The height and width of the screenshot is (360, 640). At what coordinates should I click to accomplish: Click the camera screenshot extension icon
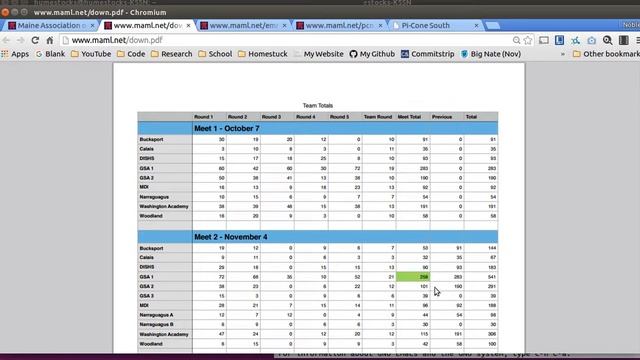(591, 40)
